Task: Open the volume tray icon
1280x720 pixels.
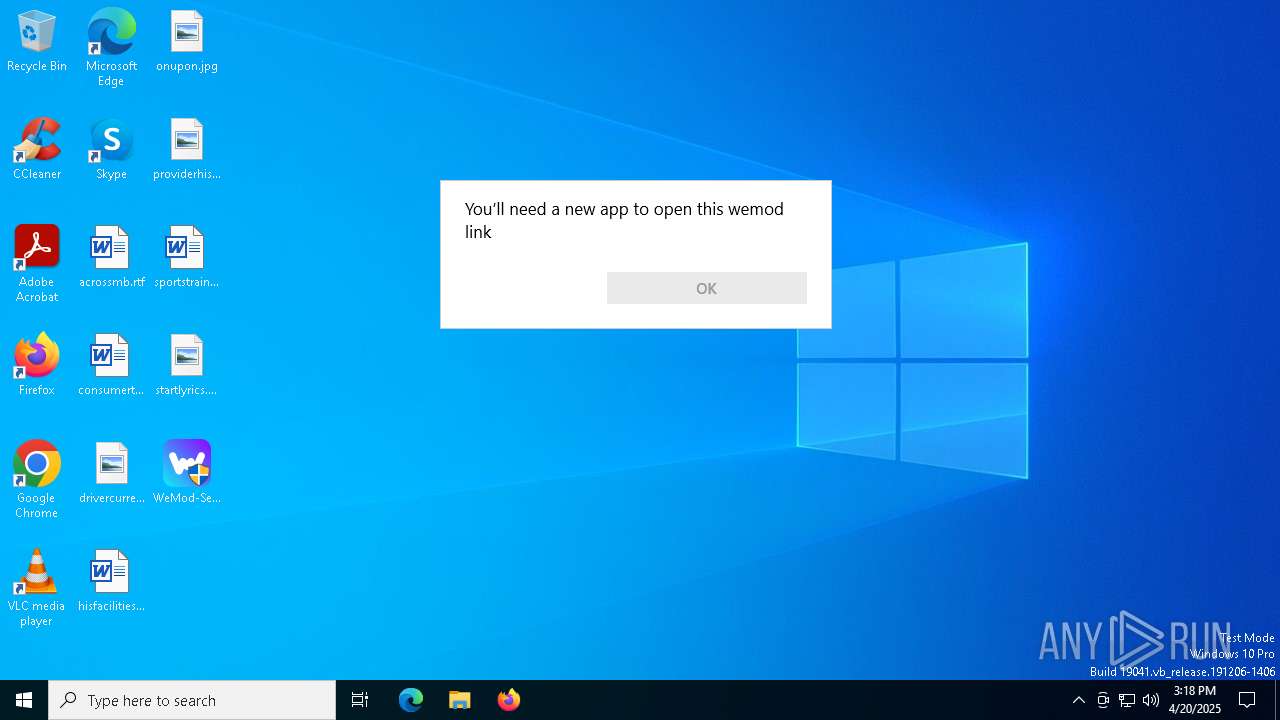Action: pos(1151,700)
